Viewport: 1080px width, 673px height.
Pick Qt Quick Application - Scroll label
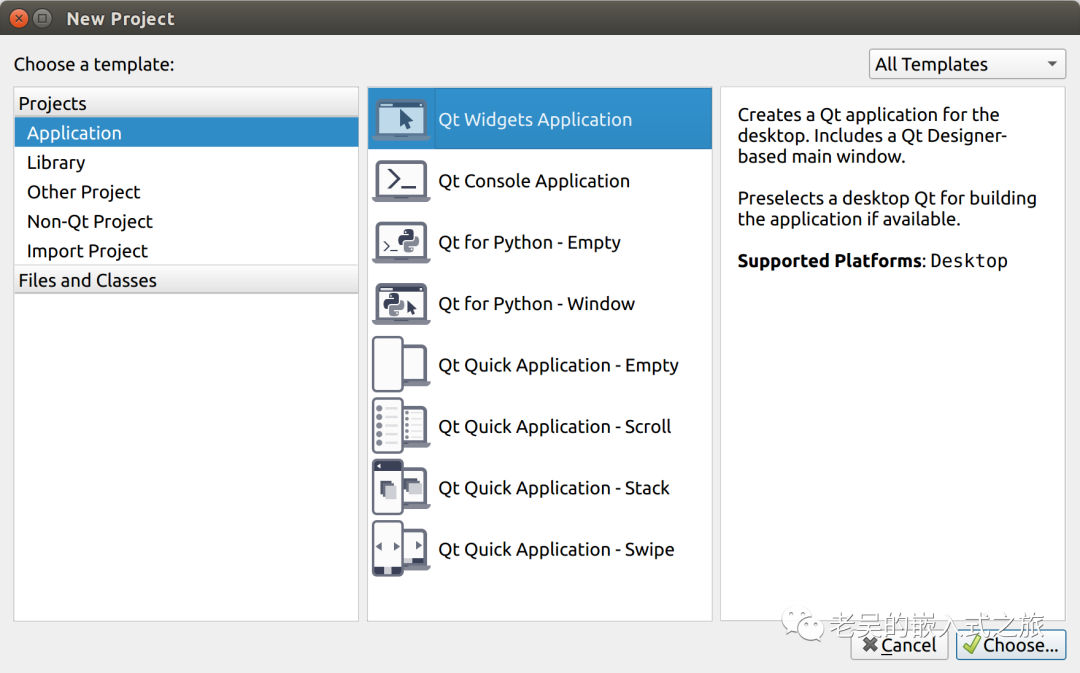(554, 426)
